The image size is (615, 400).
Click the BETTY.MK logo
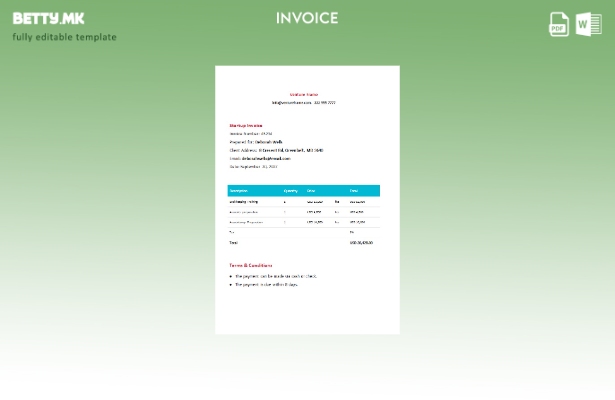[x=49, y=18]
